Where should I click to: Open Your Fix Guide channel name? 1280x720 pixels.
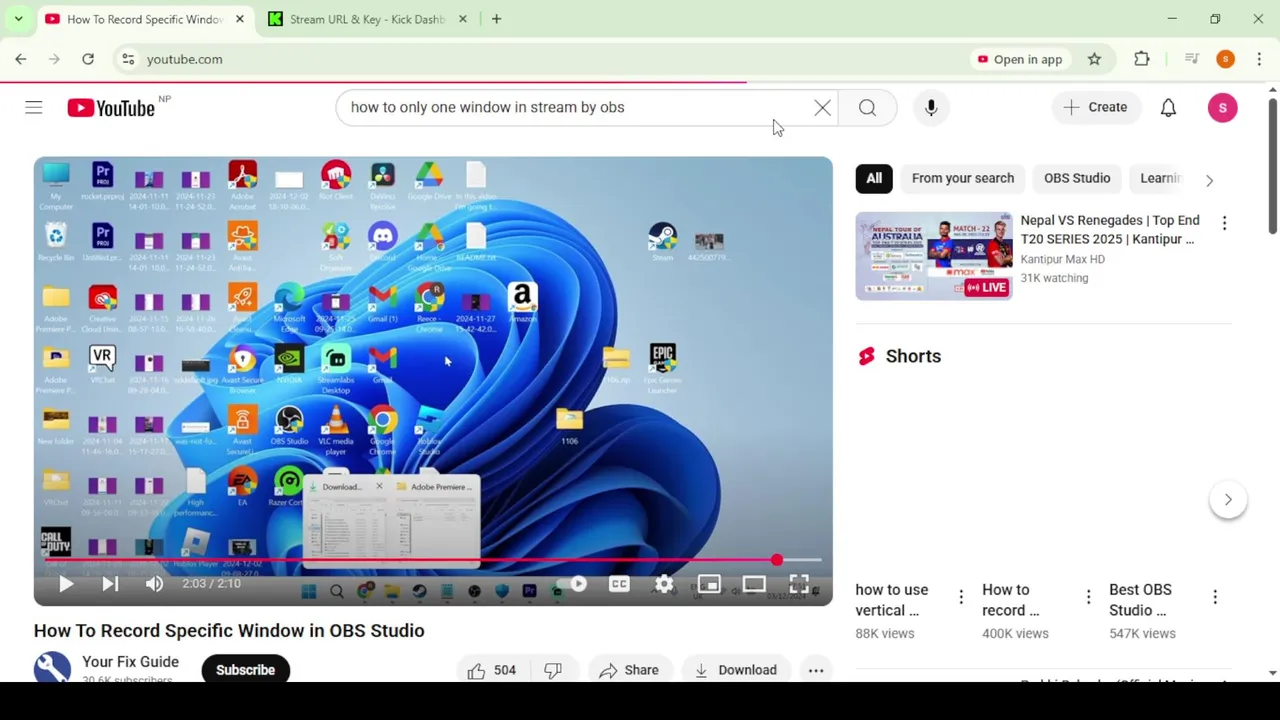pyautogui.click(x=130, y=662)
